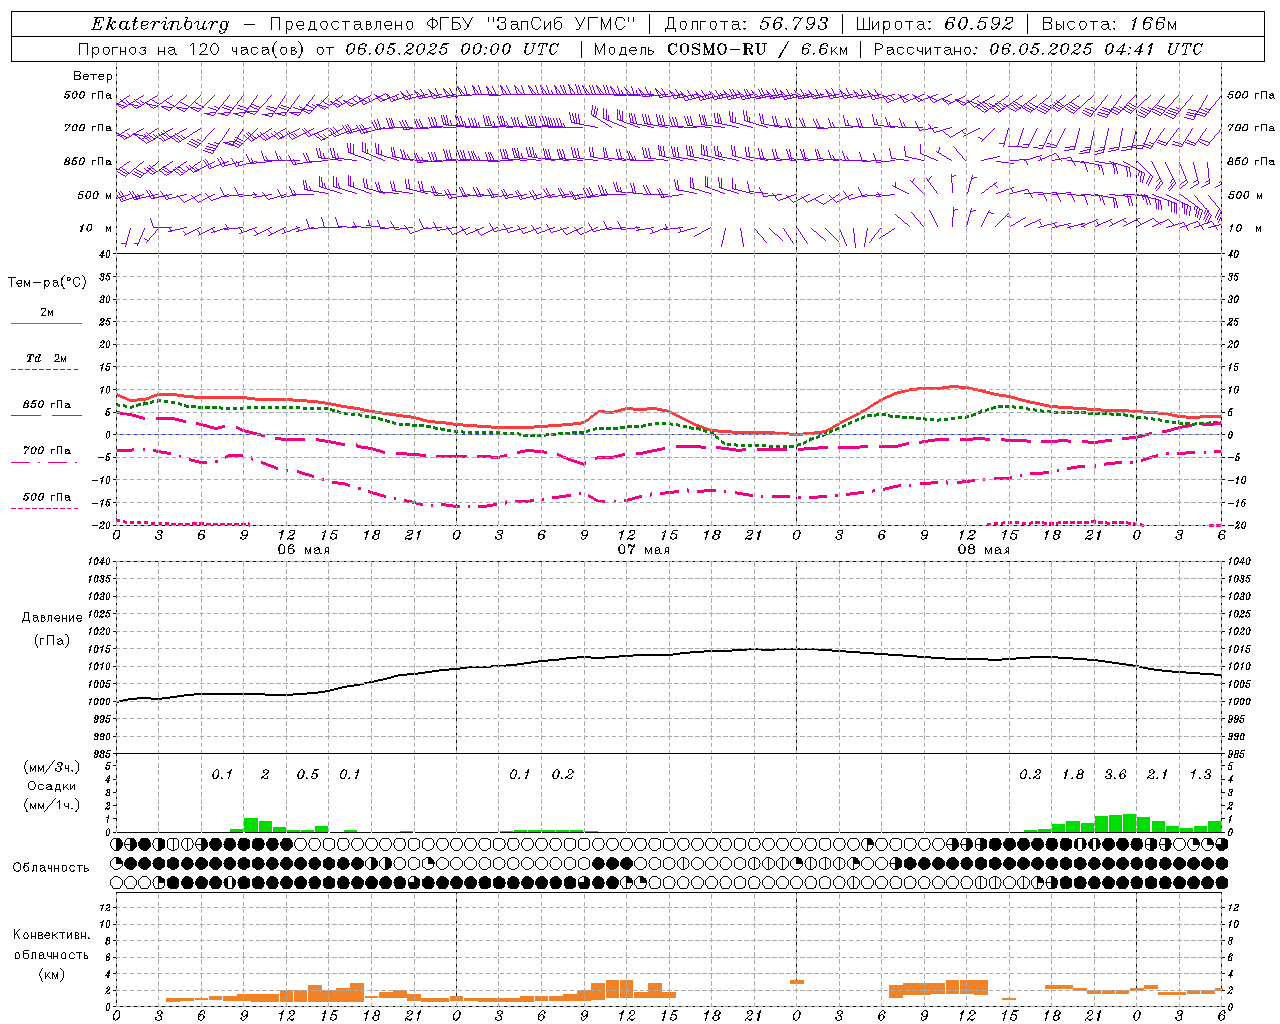
Task: Click the '1.3' three-hour precipitation value
Action: (1200, 774)
